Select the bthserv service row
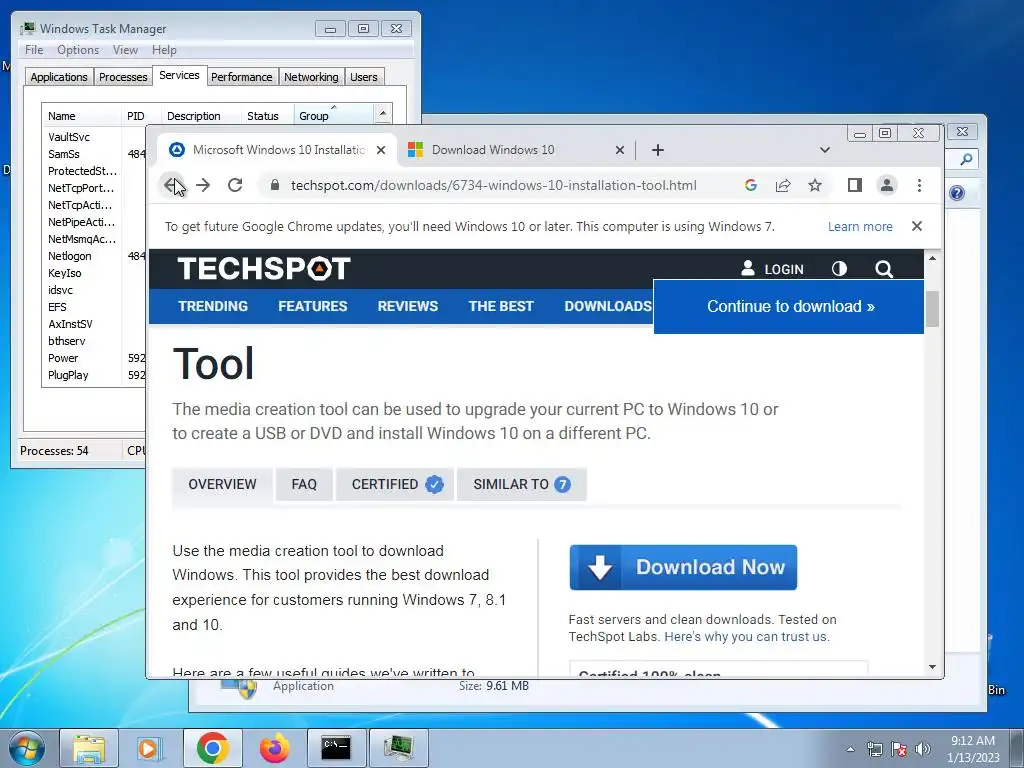This screenshot has width=1024, height=768. pos(94,341)
